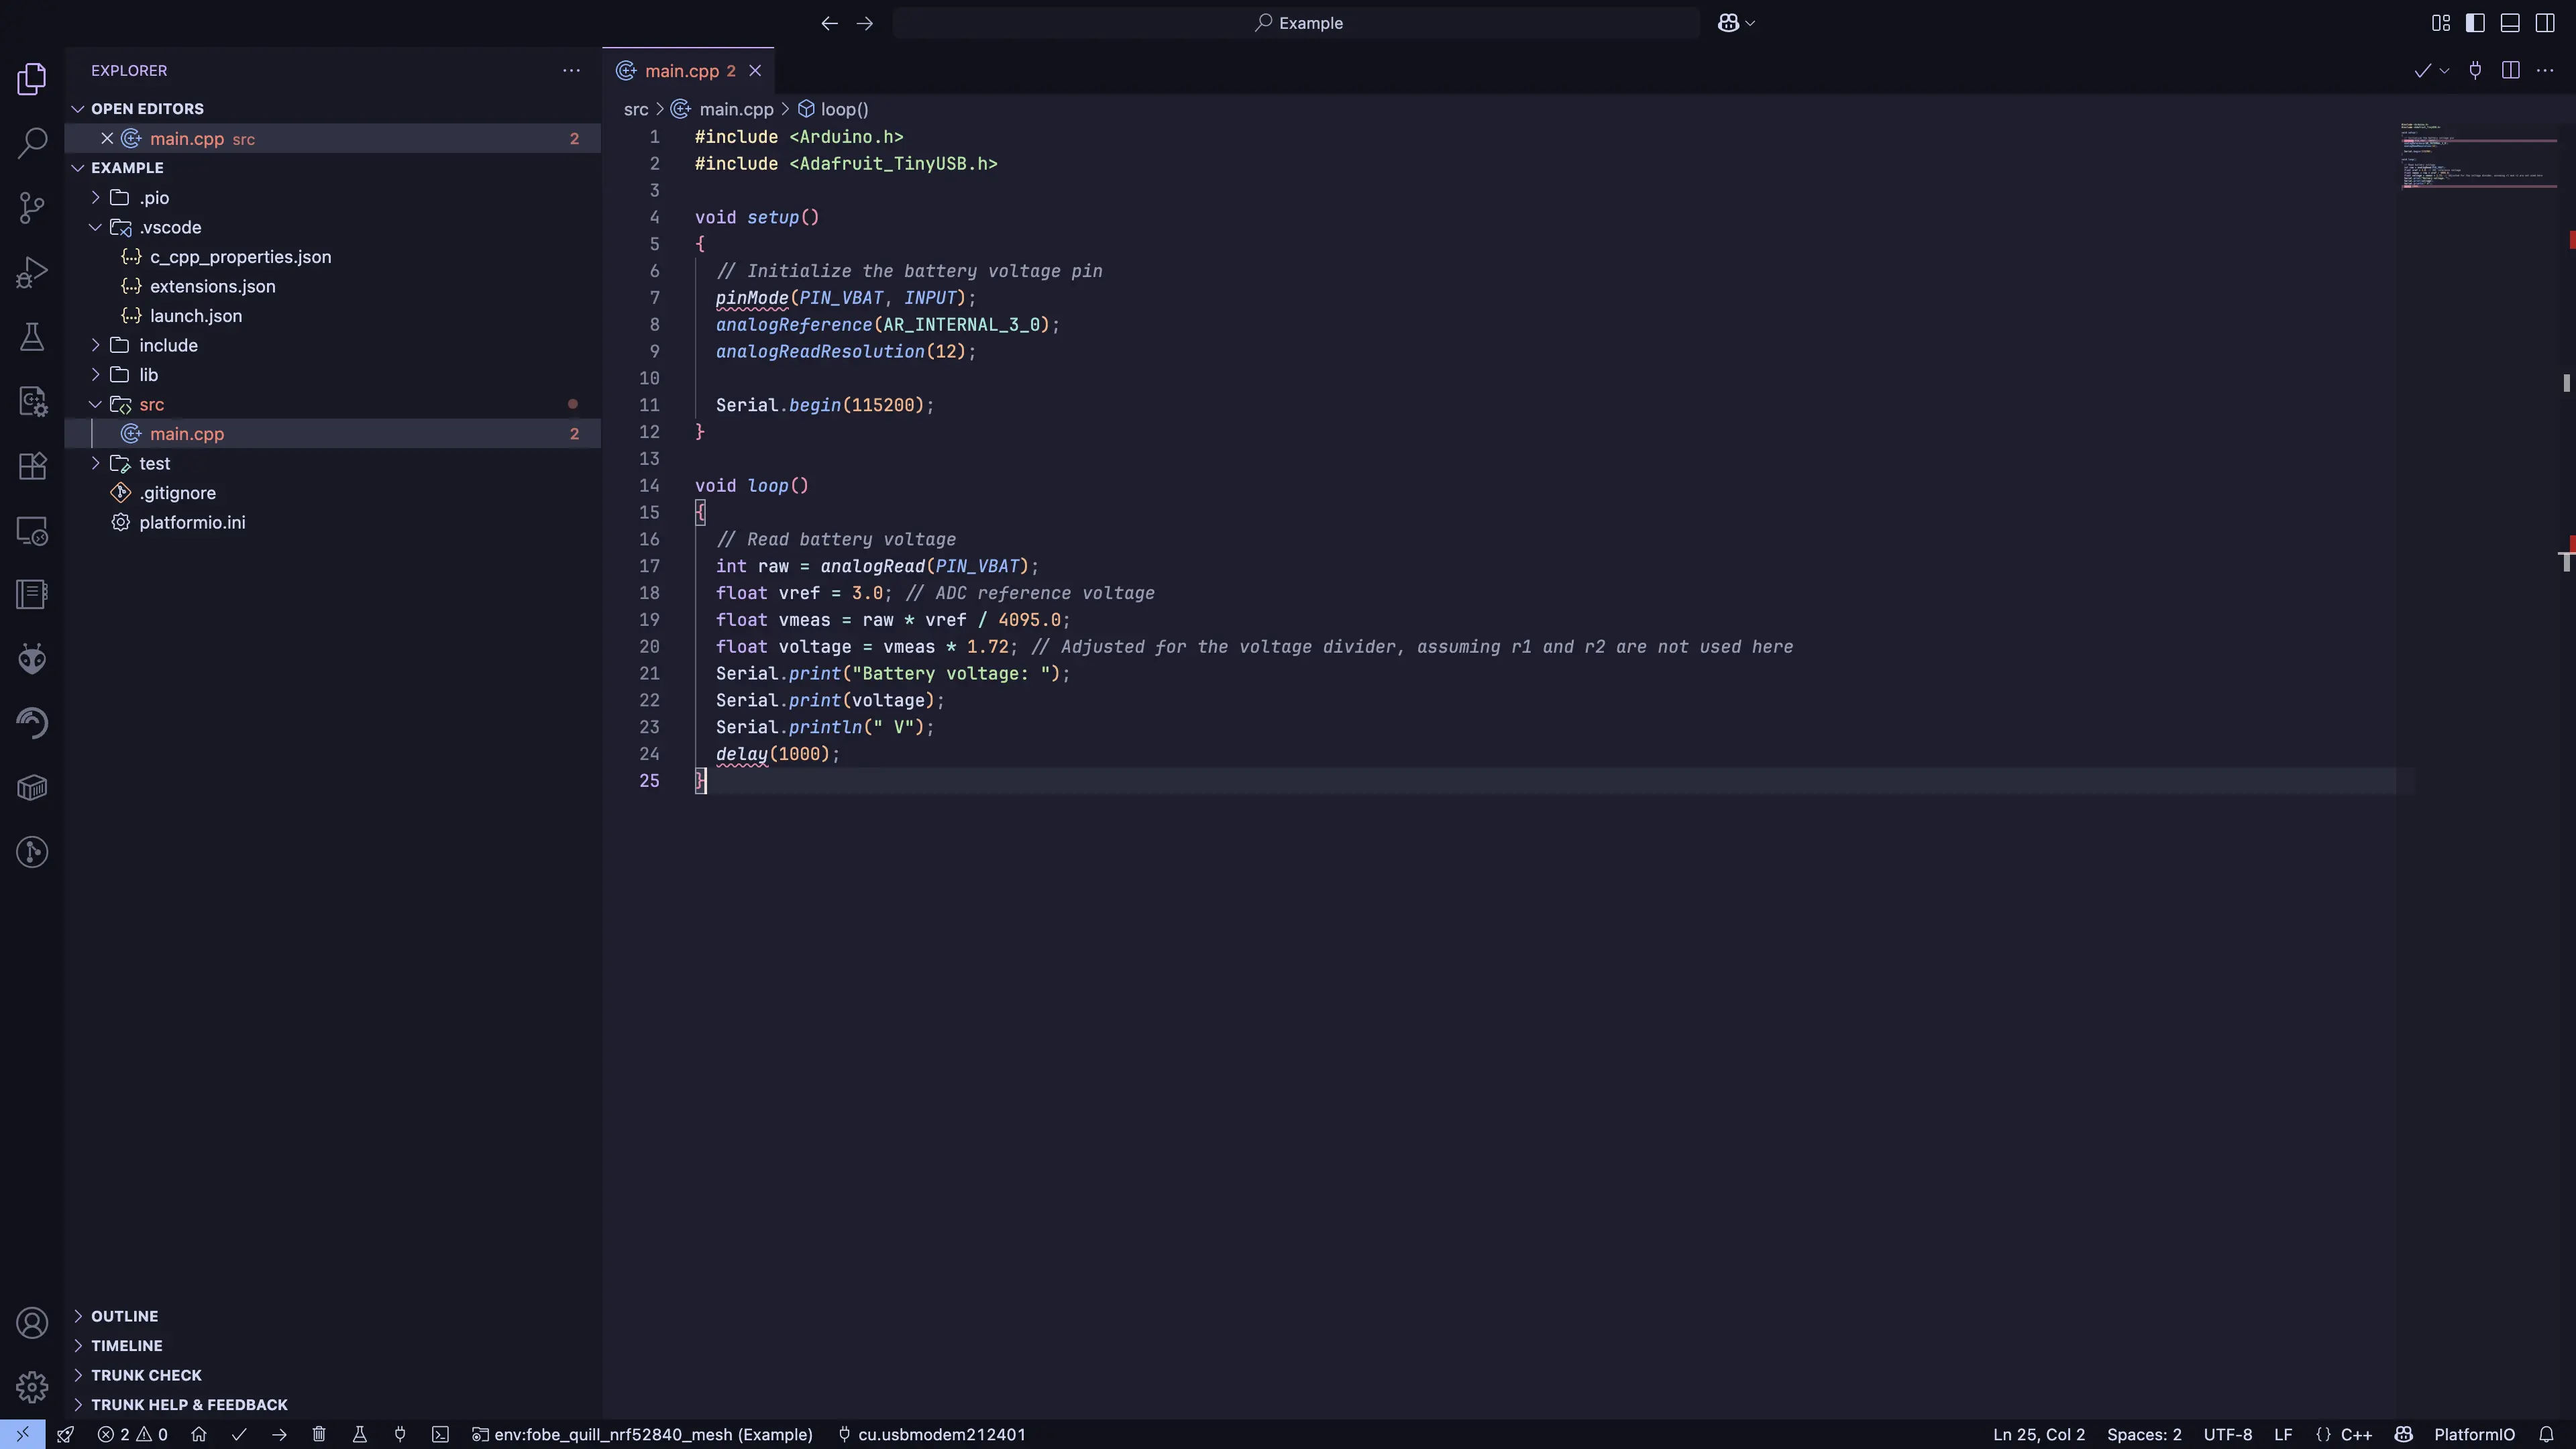This screenshot has height=1449, width=2576.
Task: Open the PlatformIO sidebar via alien icon
Action: [x=31, y=658]
